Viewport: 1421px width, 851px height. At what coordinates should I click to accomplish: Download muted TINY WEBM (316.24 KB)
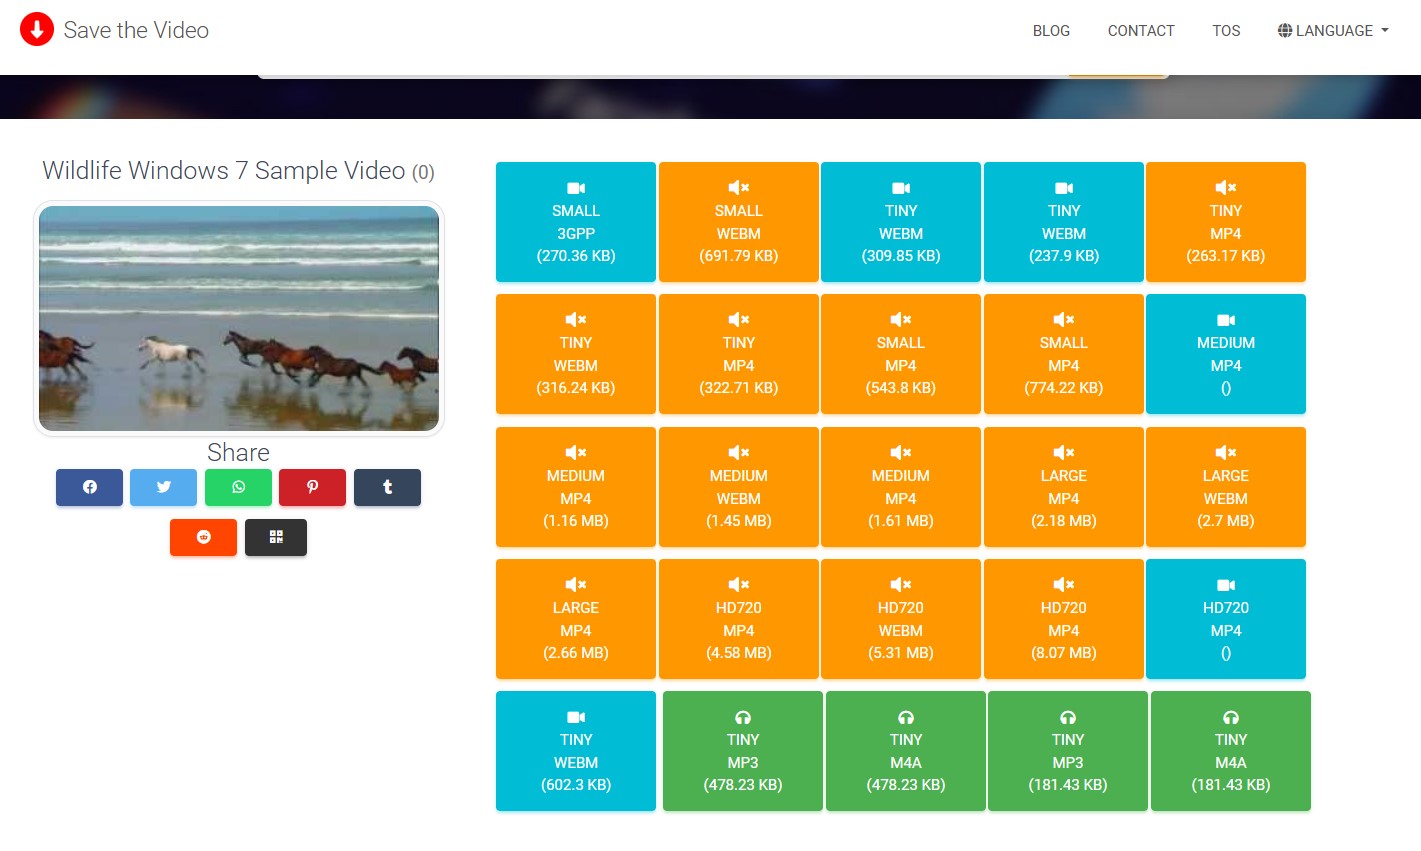(x=576, y=354)
